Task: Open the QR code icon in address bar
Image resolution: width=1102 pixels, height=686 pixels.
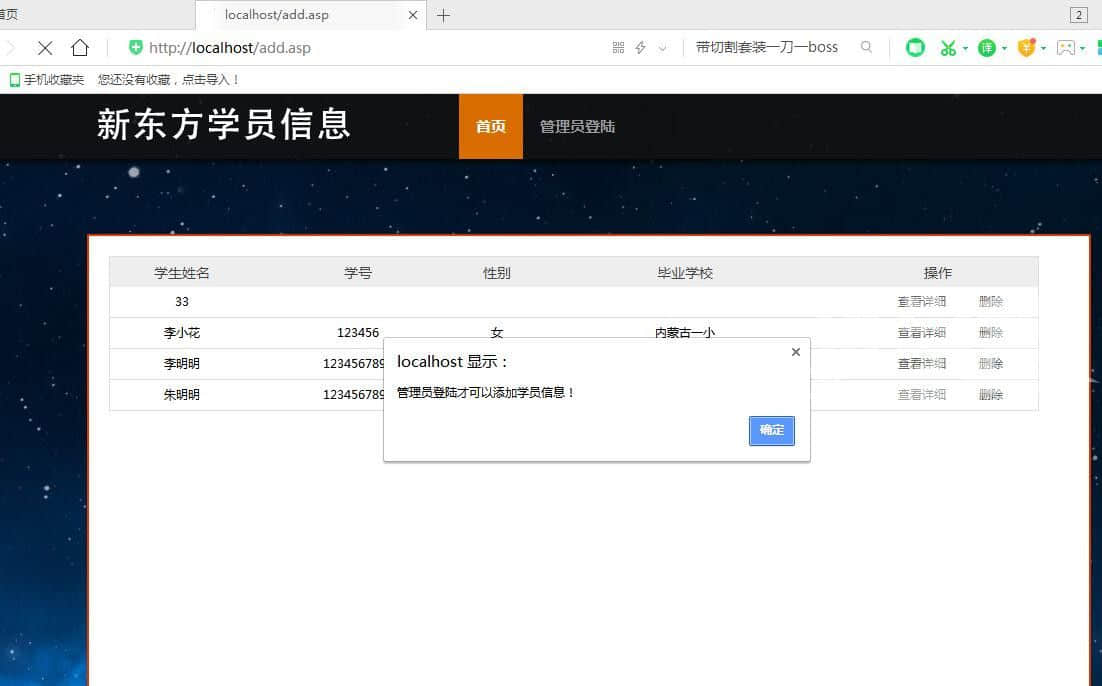Action: pos(618,47)
